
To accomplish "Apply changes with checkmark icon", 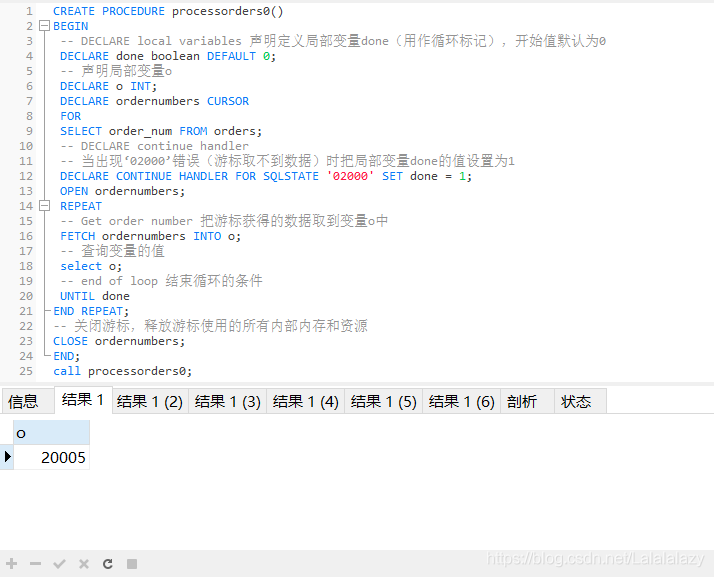I will click(59, 564).
